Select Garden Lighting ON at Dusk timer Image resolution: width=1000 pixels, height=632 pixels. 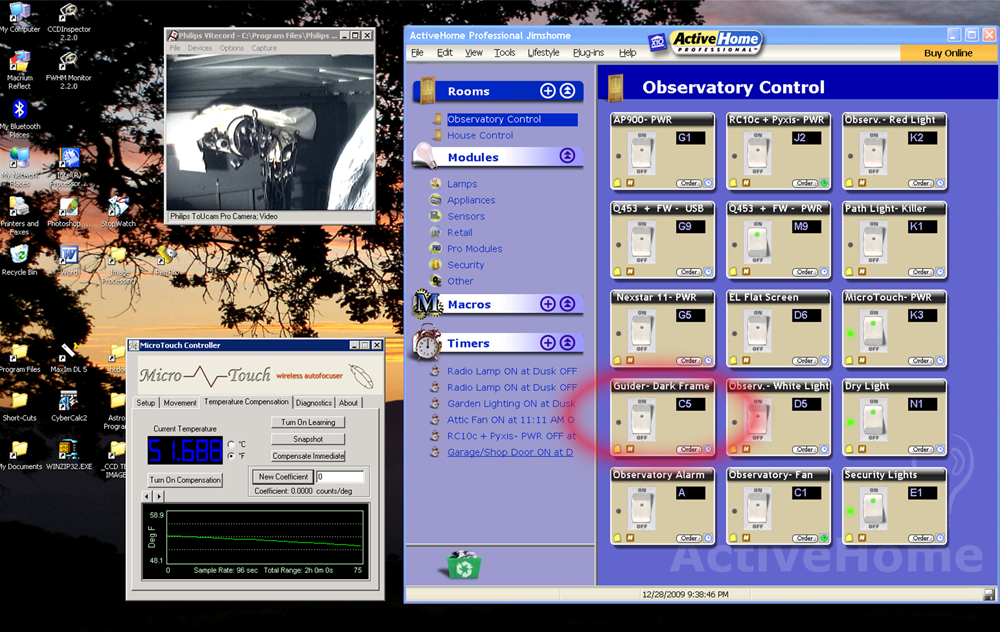tap(511, 403)
